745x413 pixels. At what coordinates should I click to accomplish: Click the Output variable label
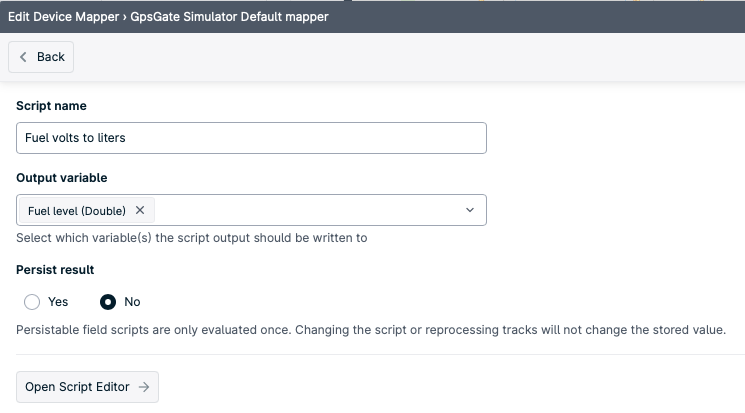click(62, 178)
